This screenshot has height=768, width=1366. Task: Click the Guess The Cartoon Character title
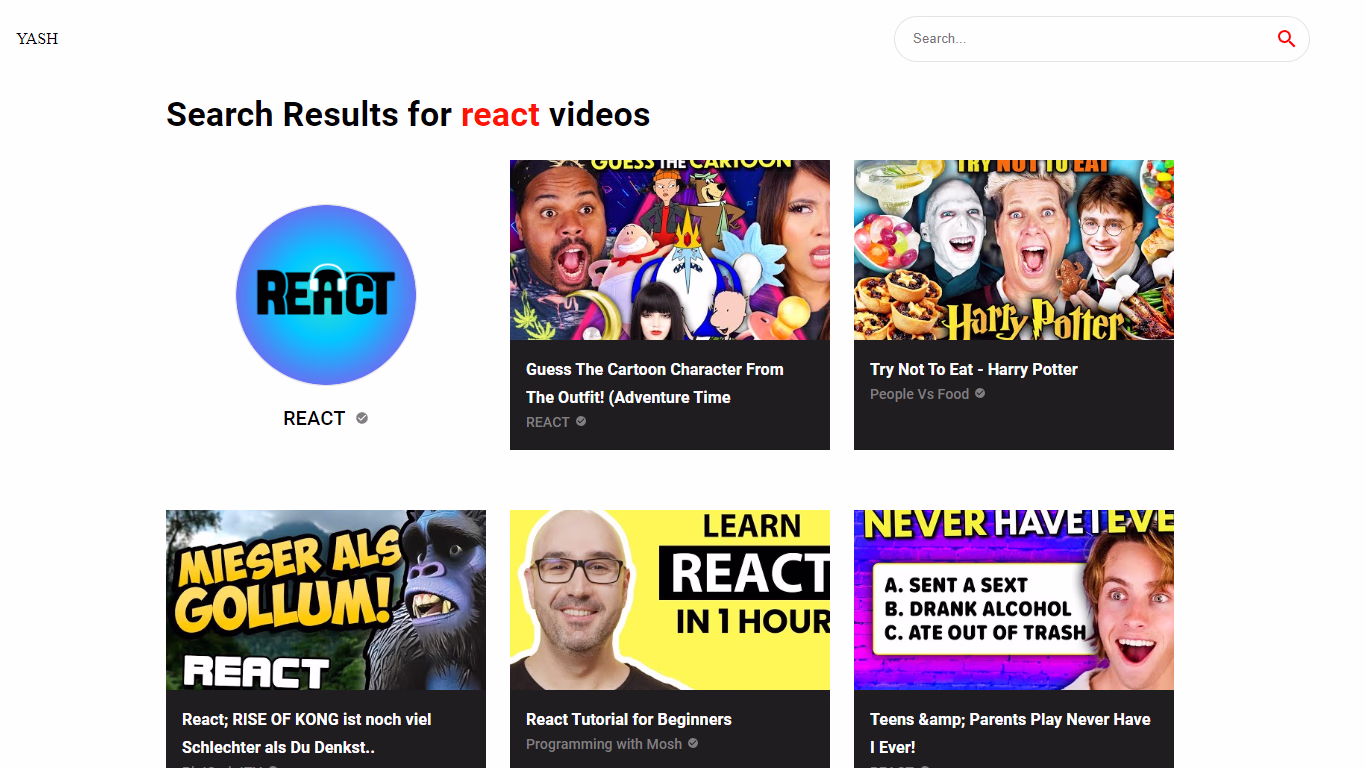(655, 383)
